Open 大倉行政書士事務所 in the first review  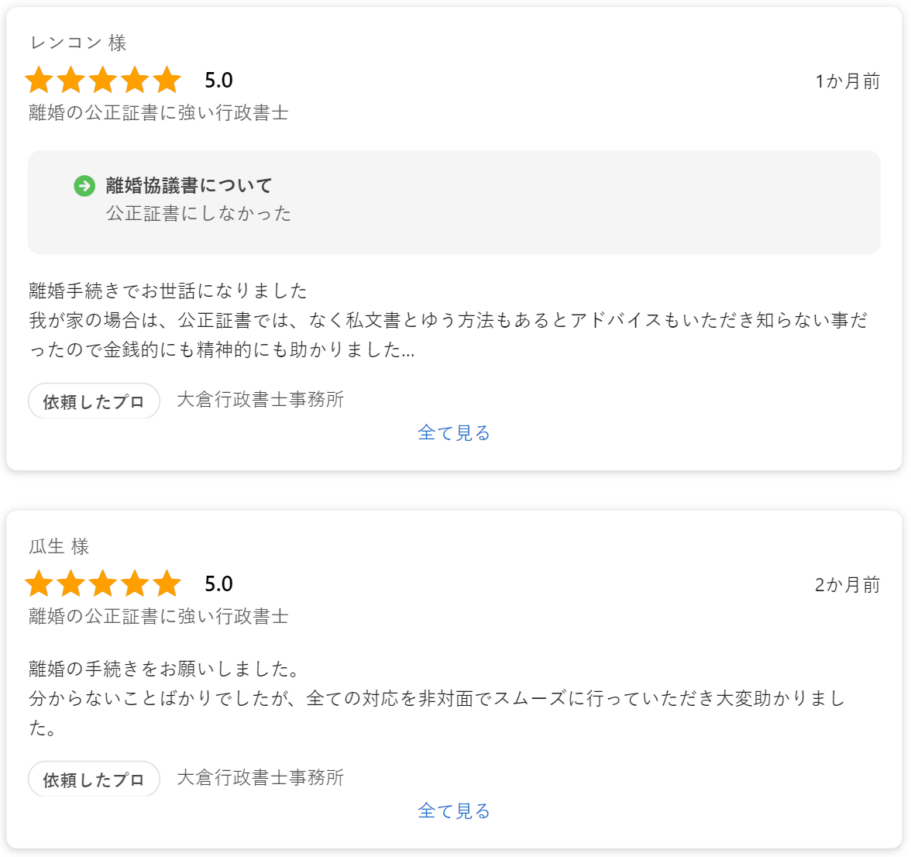point(260,400)
